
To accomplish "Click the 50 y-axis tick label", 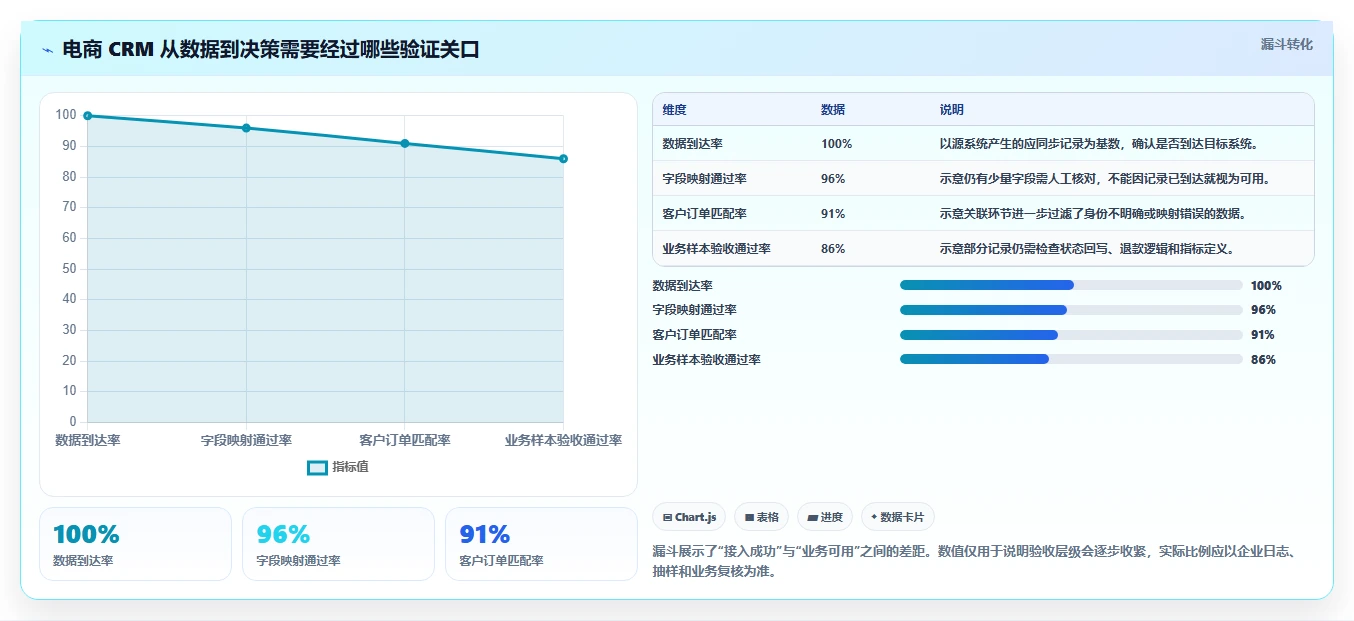I will pyautogui.click(x=69, y=269).
